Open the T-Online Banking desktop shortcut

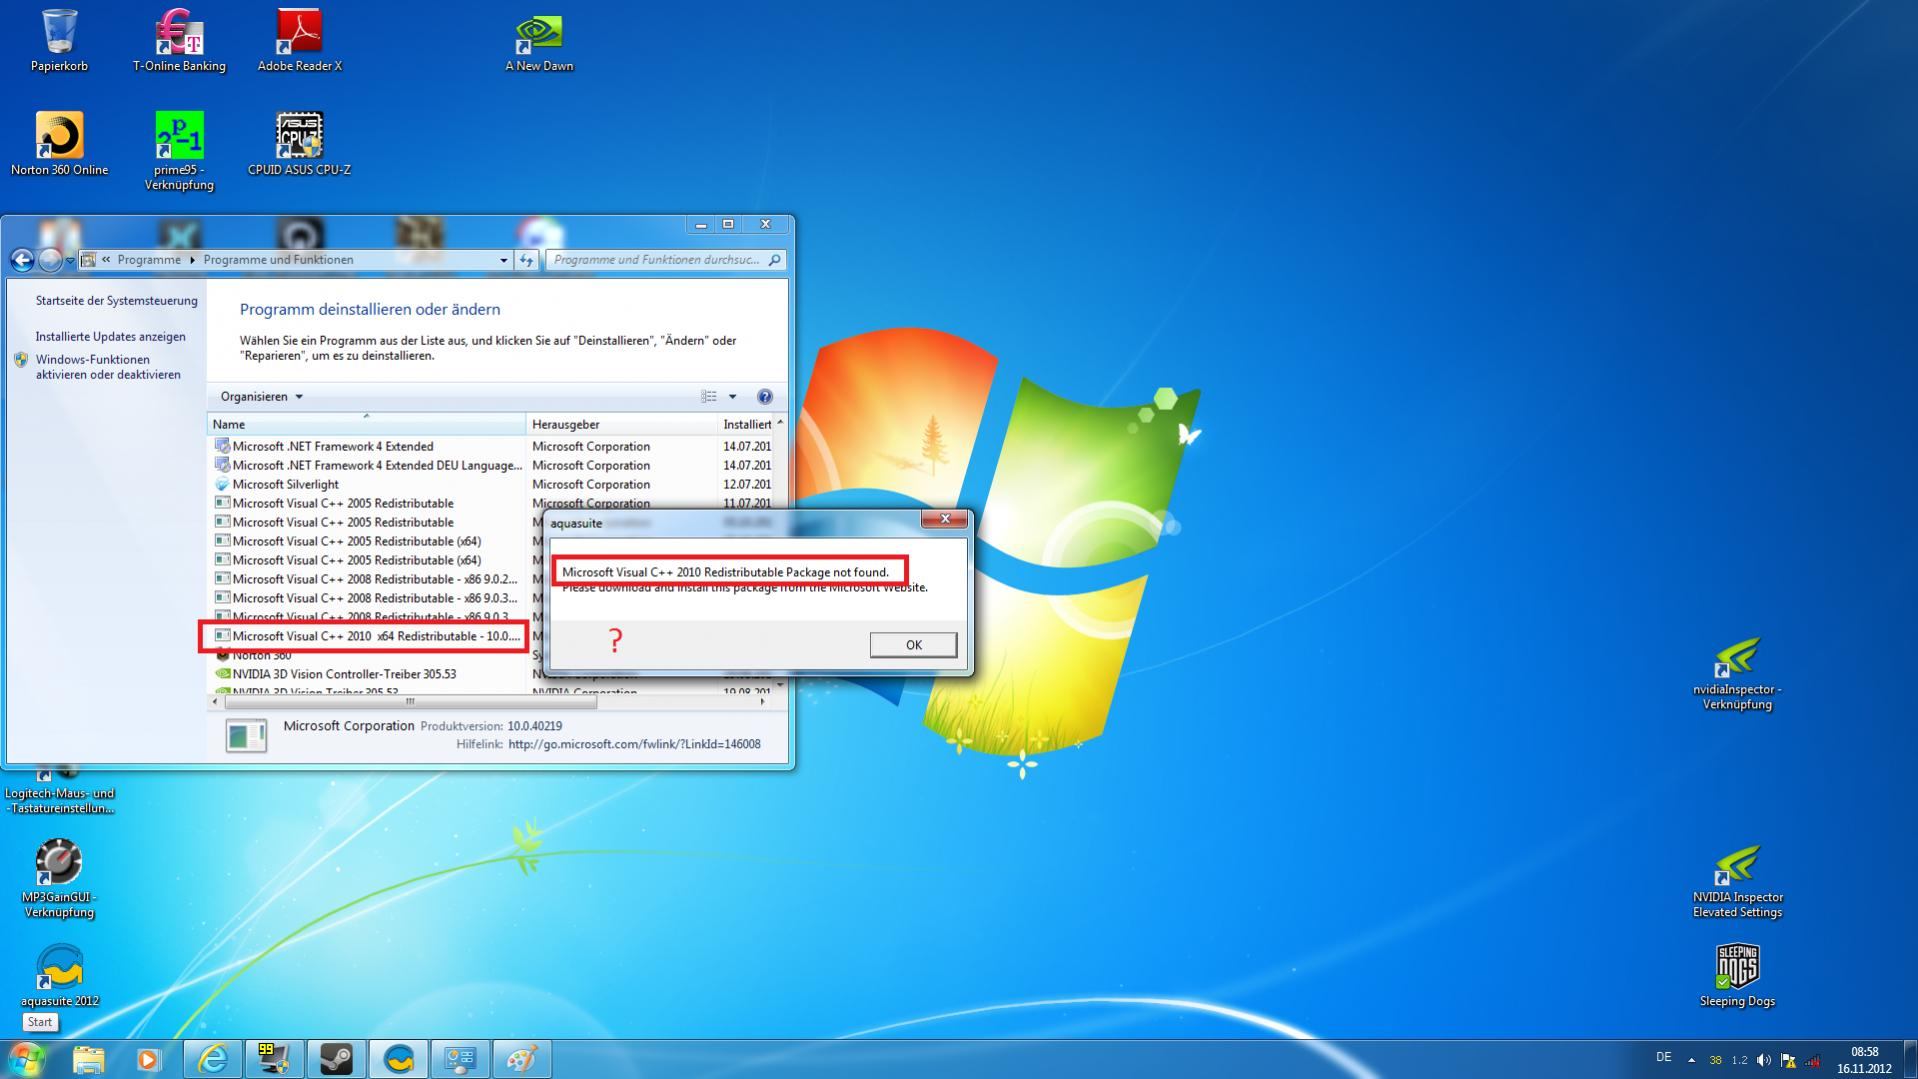click(x=179, y=40)
